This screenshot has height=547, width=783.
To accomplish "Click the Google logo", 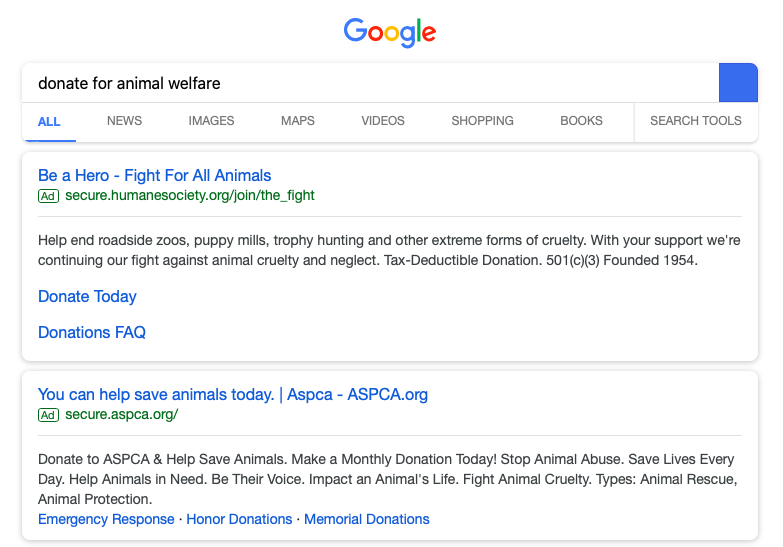I will [x=390, y=32].
